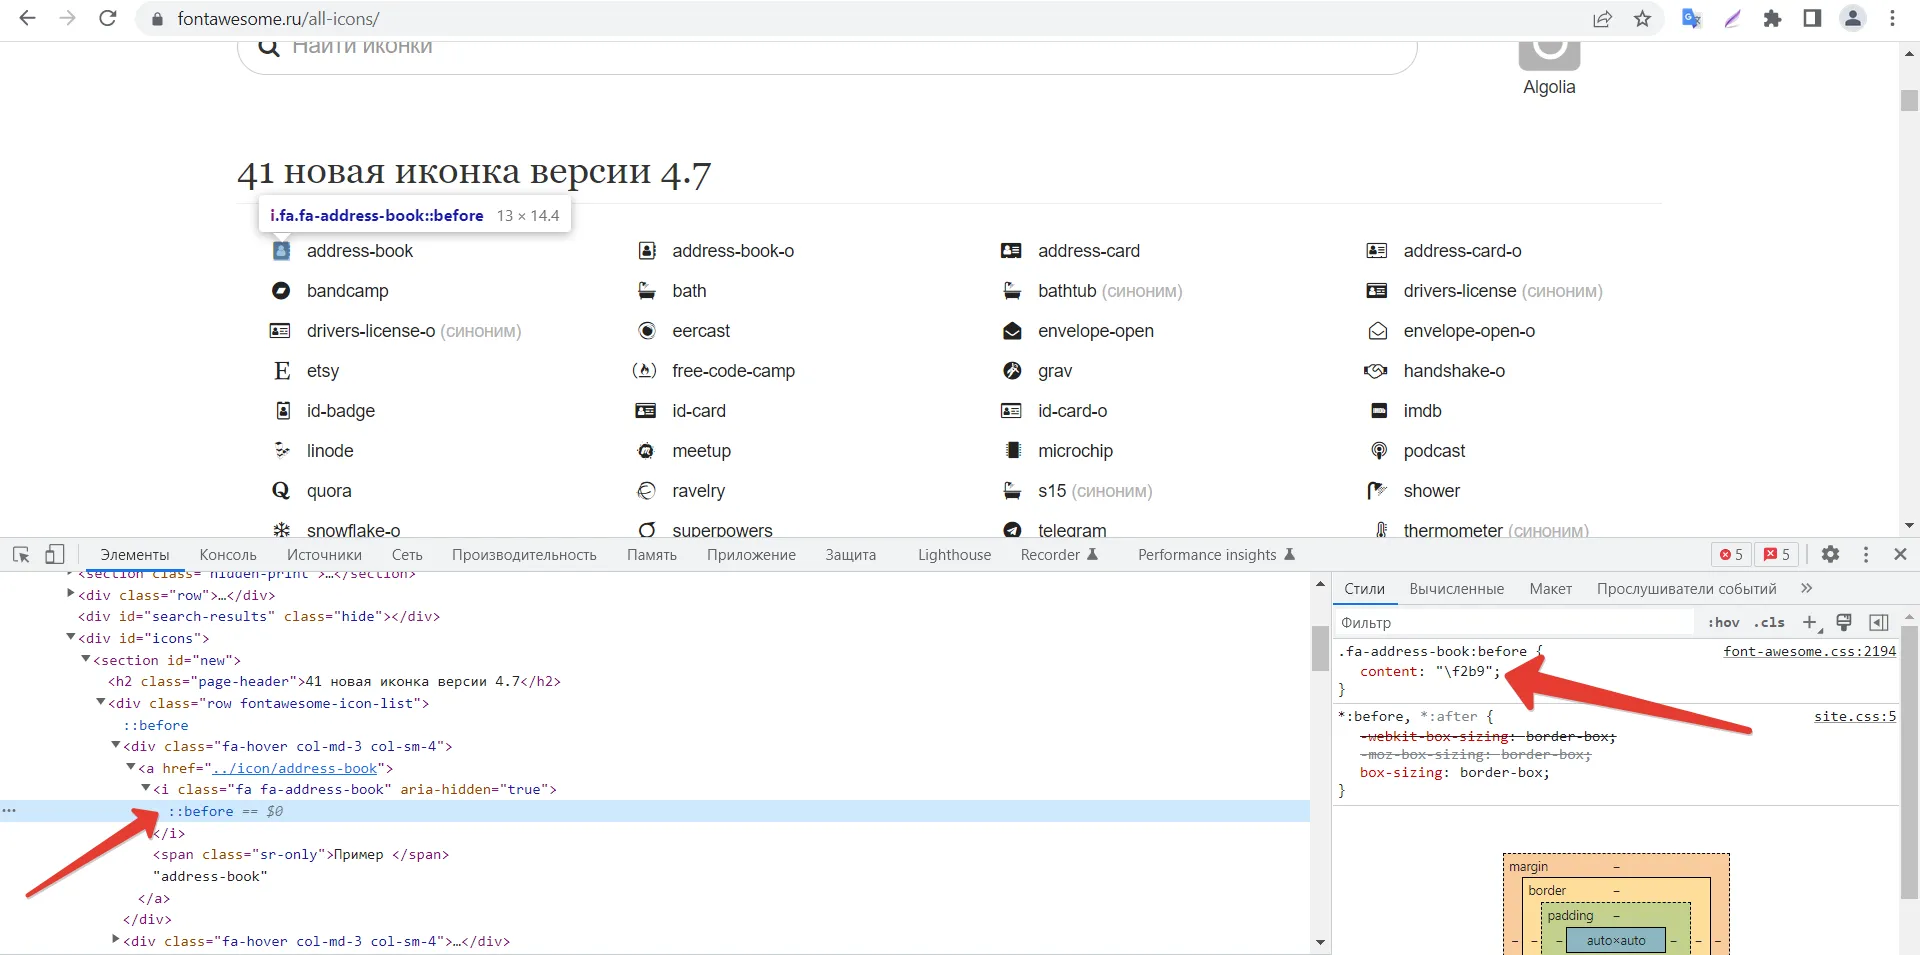Collapse the fontawesome-icon-list div node

point(101,702)
